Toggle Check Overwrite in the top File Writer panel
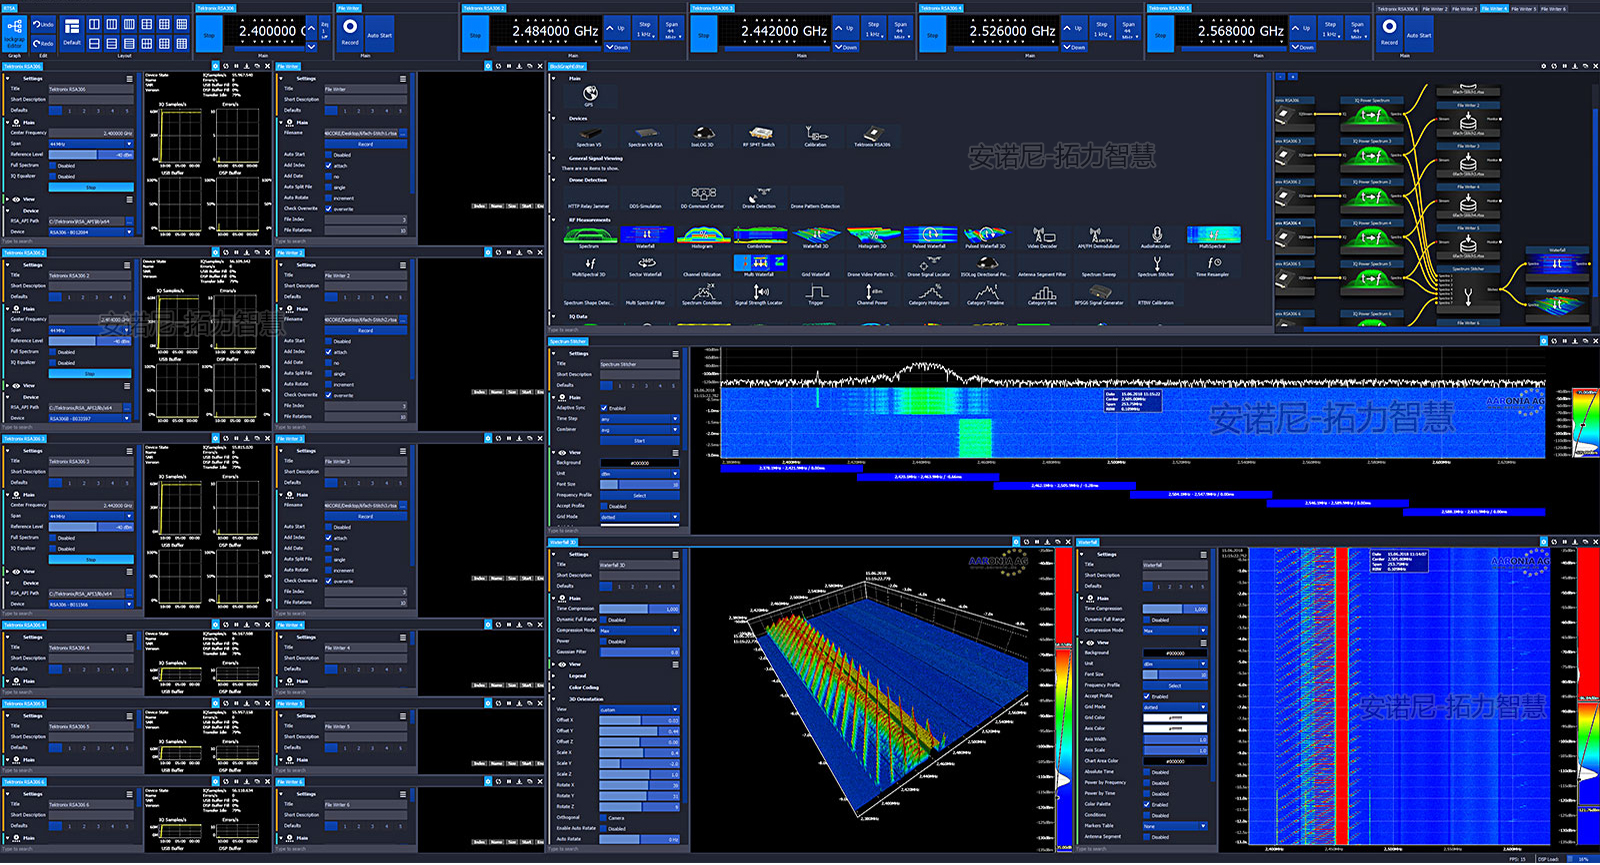The height and width of the screenshot is (865, 1600). (329, 208)
